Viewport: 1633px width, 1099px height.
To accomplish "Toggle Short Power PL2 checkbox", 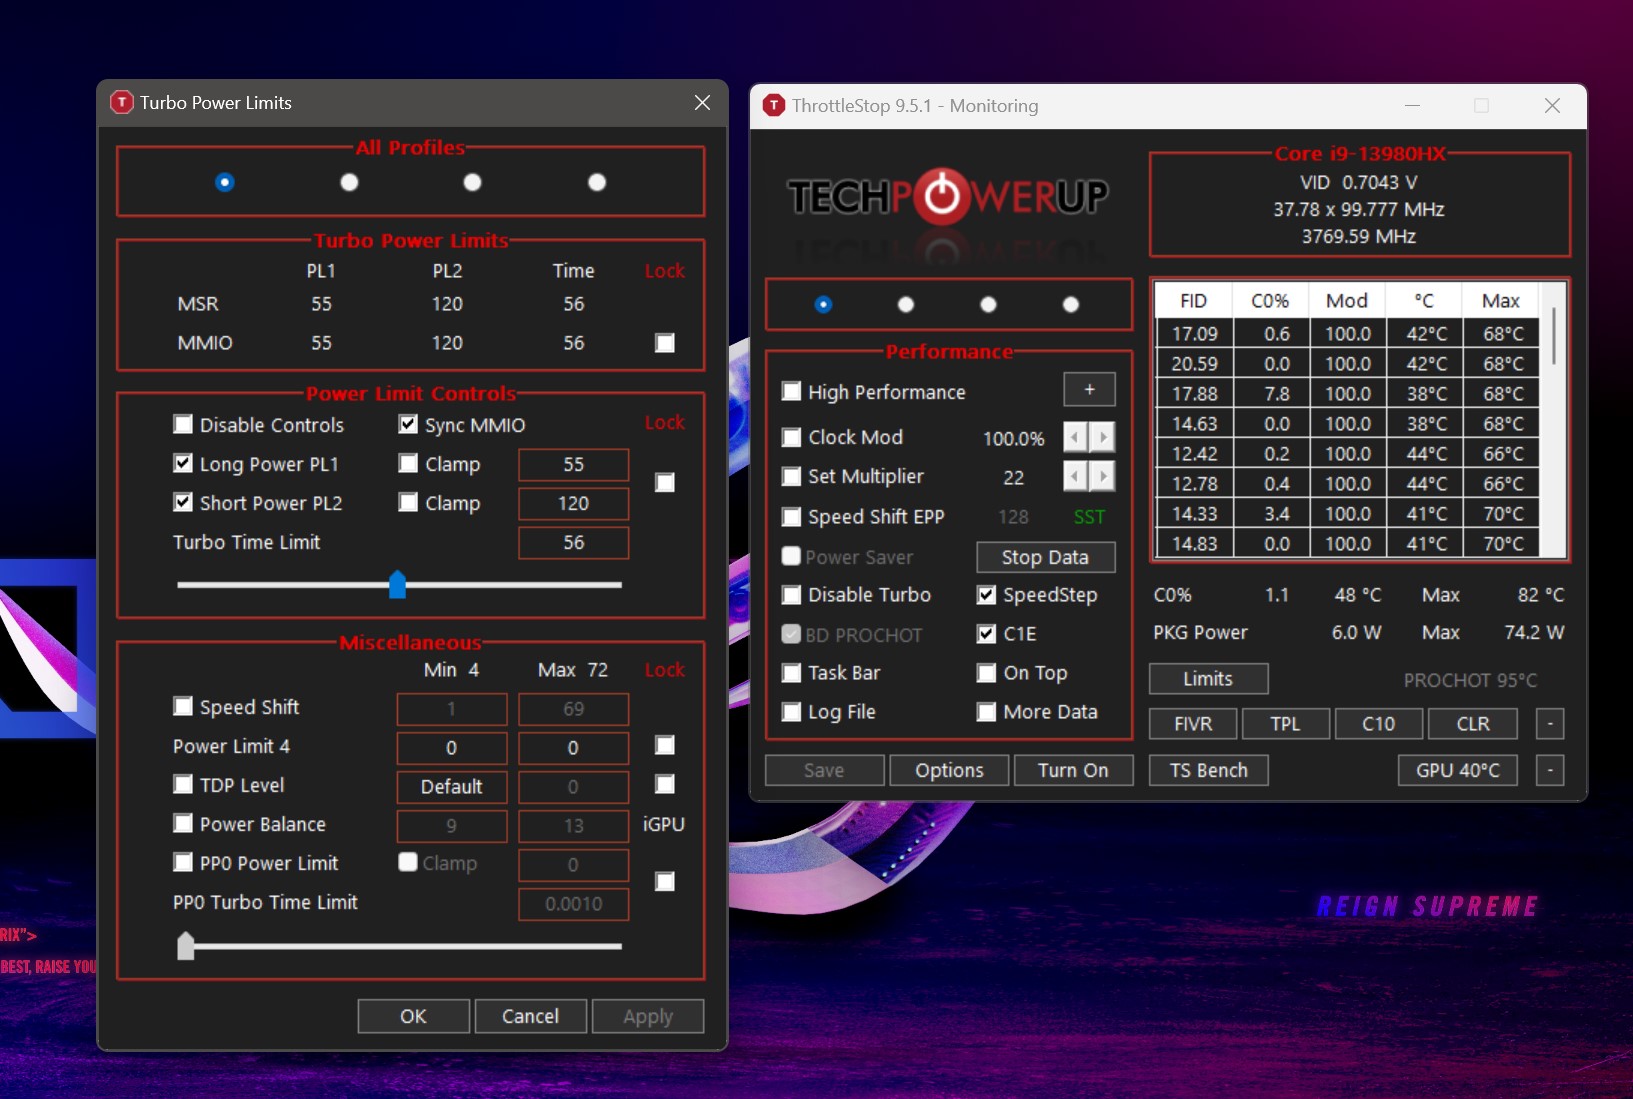I will [x=183, y=502].
